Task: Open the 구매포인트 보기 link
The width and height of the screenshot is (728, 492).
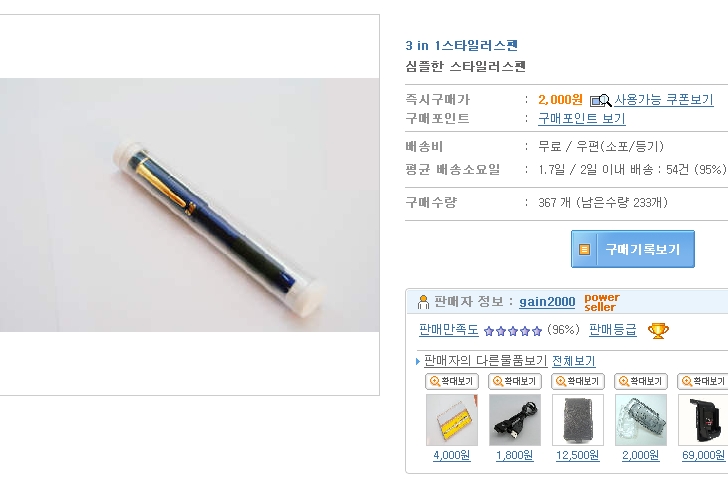Action: (582, 119)
